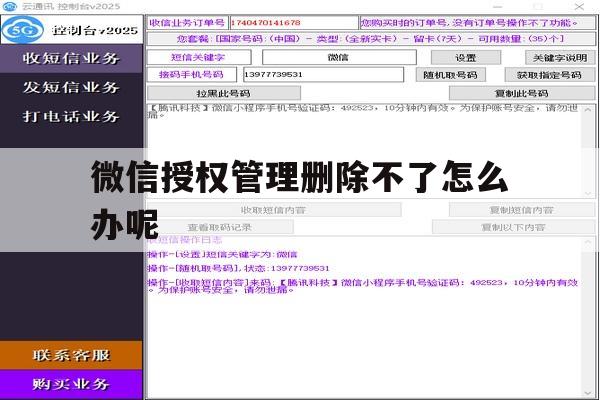This screenshot has height=400, width=600.
Task: Switch to 发短信业务 section
Action: point(71,87)
